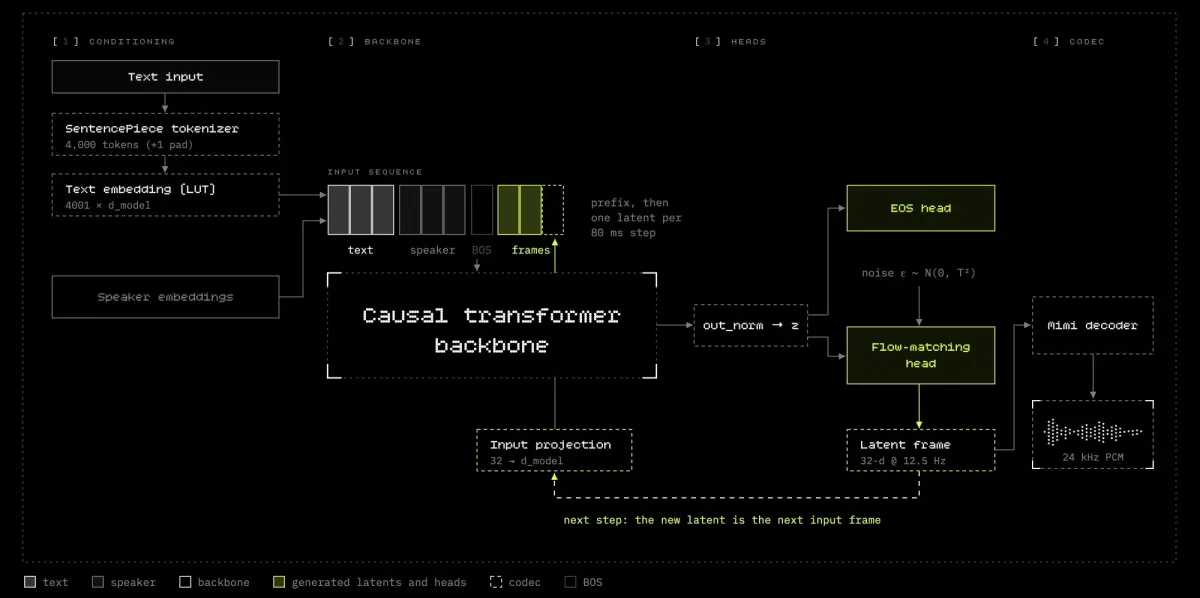Screen dimensions: 1200x598
Task: Select the text legend swatch
Action: 30,582
